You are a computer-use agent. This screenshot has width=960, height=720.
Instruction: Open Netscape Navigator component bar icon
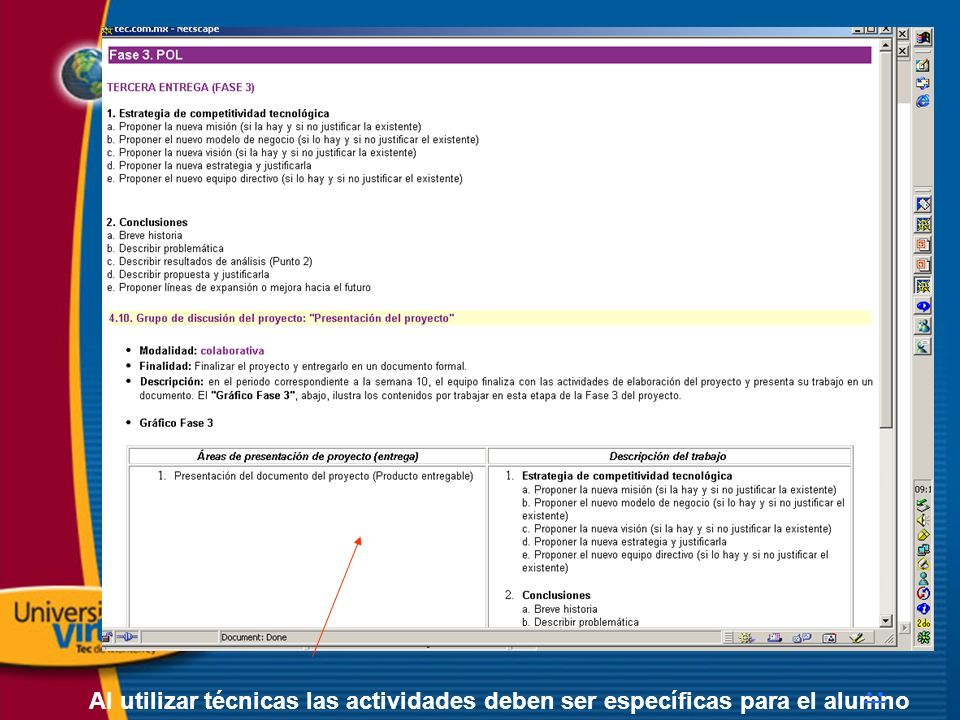point(746,638)
